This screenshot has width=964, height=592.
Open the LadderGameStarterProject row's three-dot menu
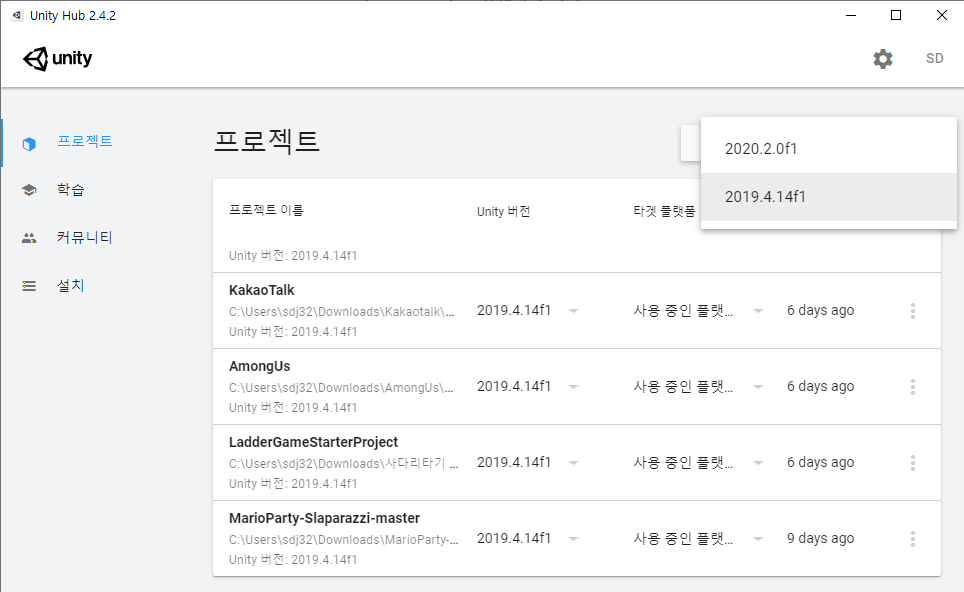click(912, 463)
